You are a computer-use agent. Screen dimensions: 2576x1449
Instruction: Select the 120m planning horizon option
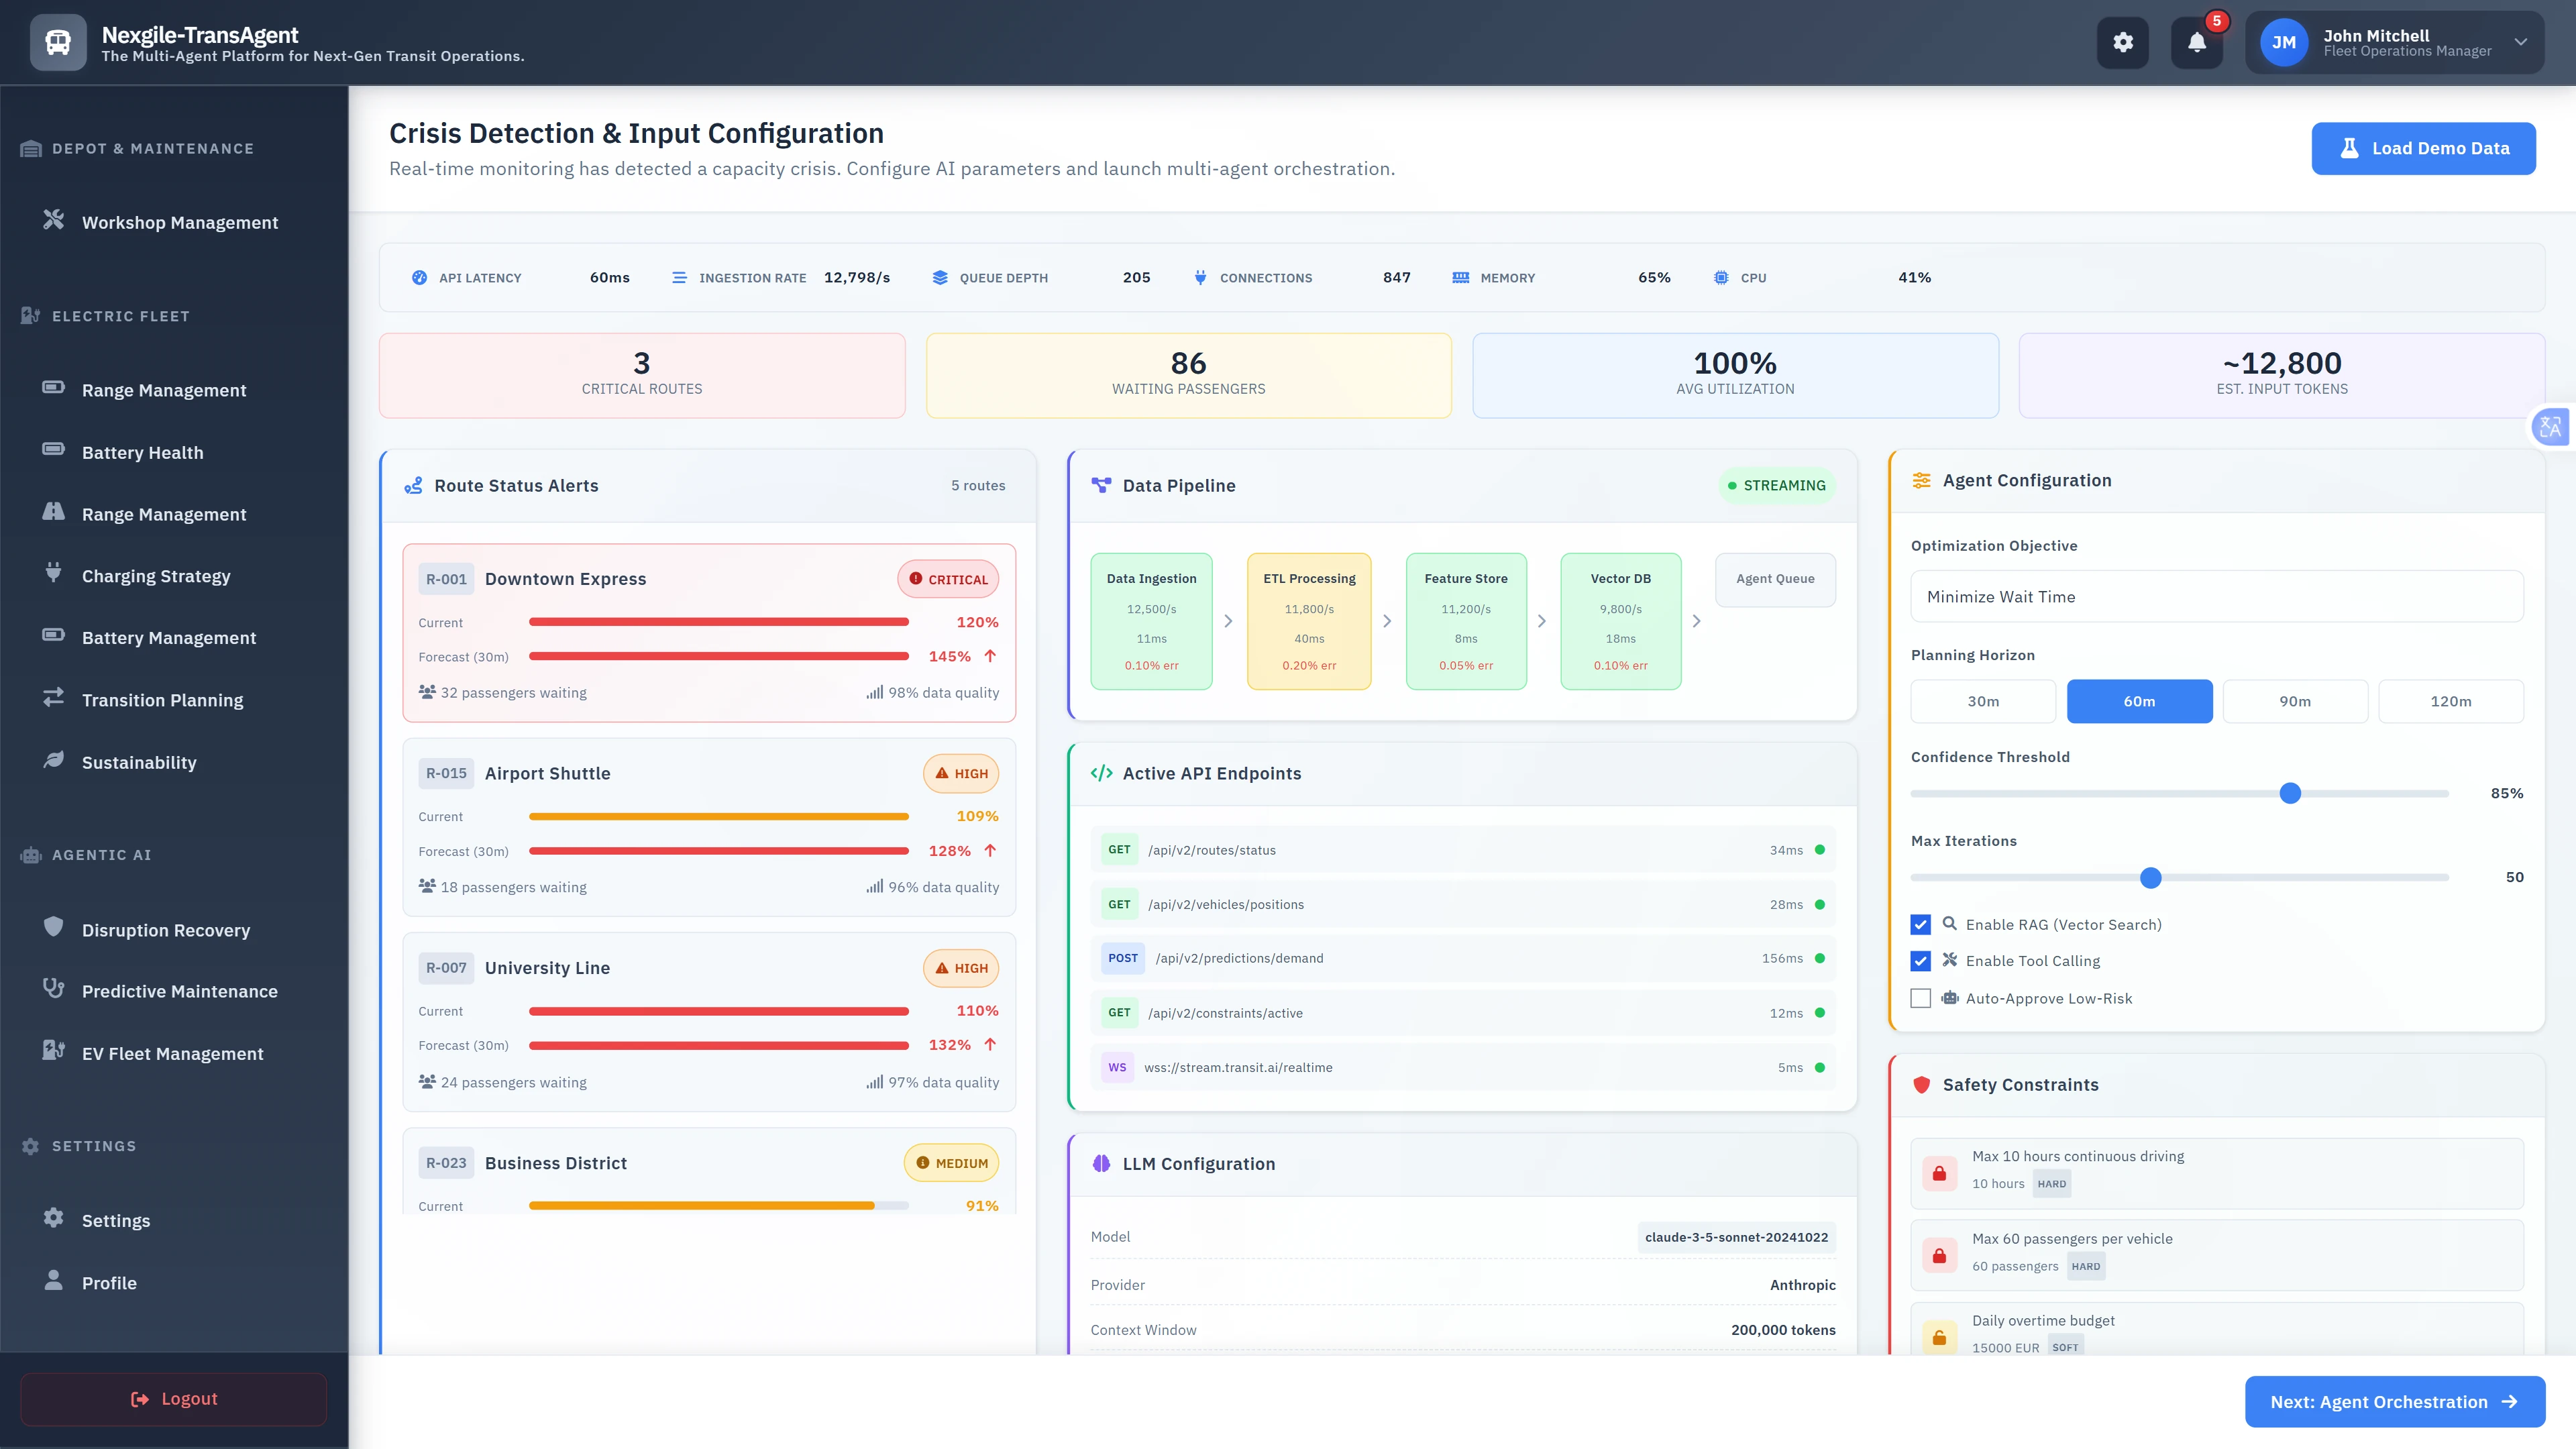tap(2452, 701)
